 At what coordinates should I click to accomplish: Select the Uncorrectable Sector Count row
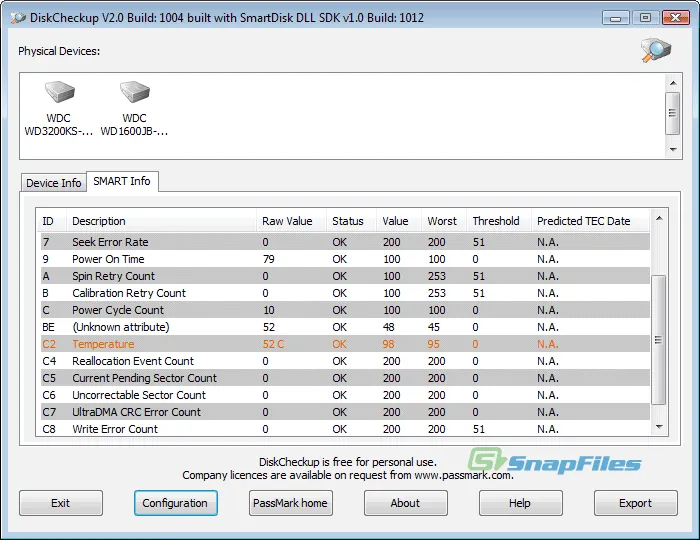pos(345,395)
